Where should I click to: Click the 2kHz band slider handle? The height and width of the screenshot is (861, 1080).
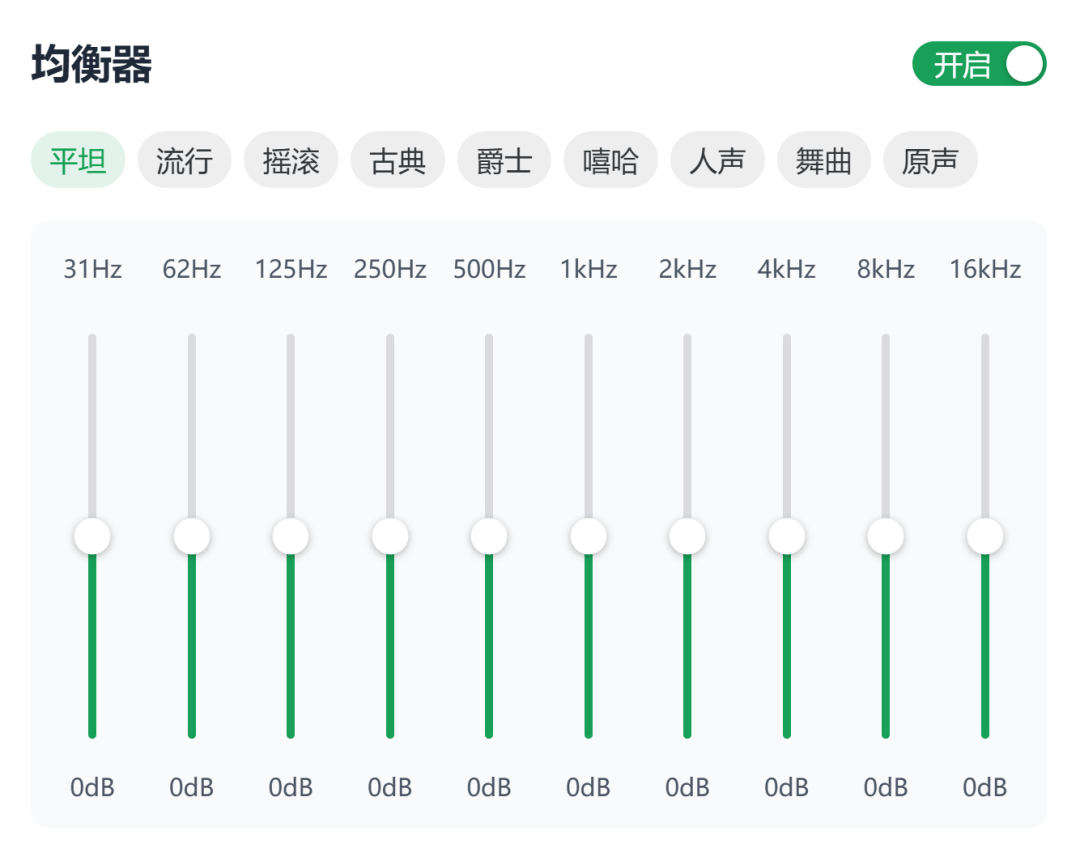(x=687, y=536)
